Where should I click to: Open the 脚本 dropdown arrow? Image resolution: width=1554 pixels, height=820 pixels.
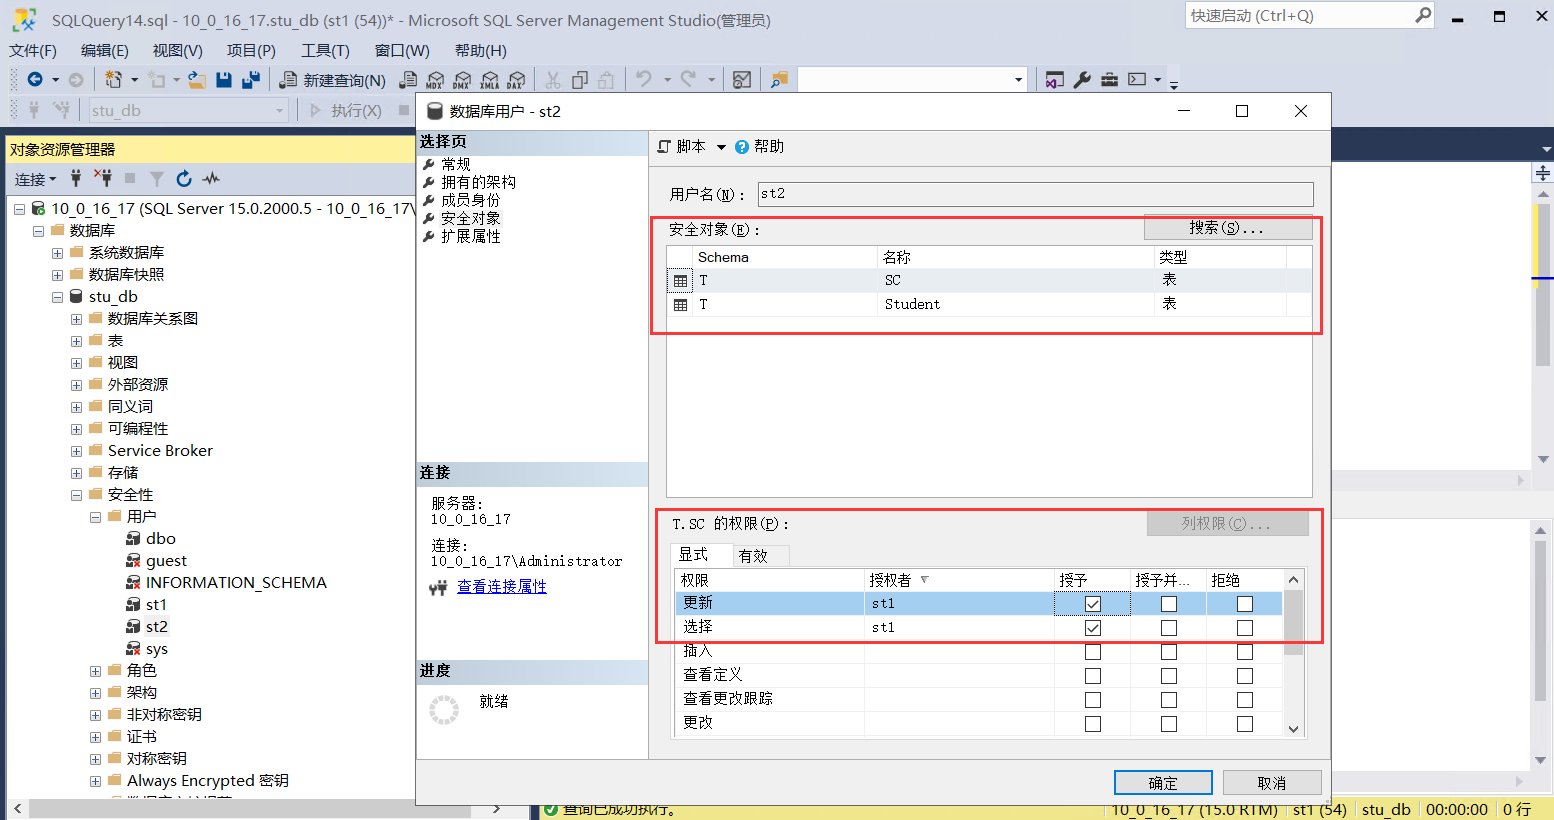point(721,147)
